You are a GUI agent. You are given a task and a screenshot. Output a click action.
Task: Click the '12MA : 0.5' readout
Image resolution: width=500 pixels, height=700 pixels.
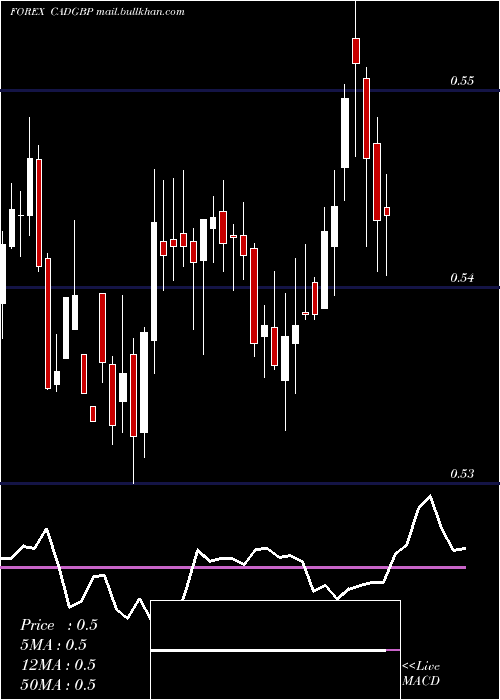(x=58, y=665)
